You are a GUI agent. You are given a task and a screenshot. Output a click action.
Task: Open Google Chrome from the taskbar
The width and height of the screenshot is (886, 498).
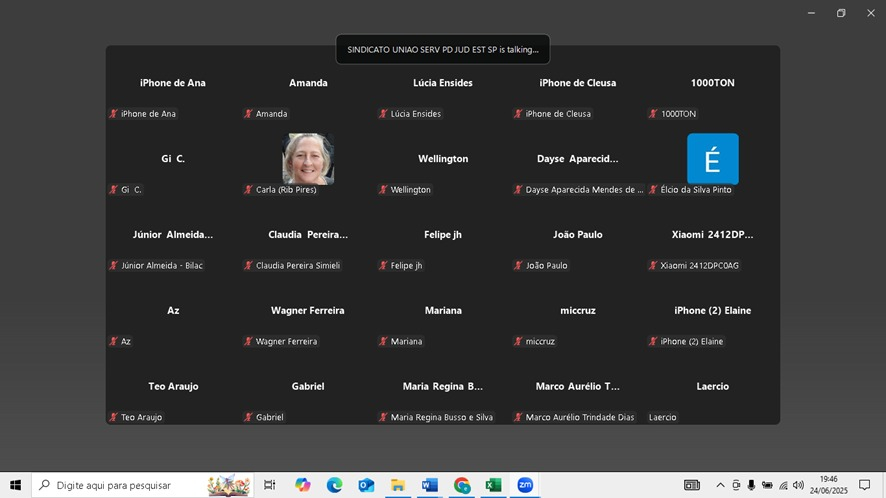[462, 485]
